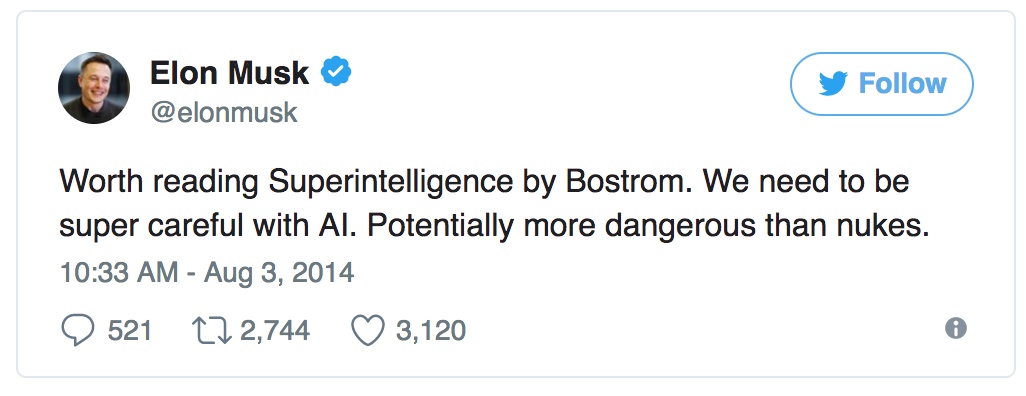Screen dimensions: 1026x396
Task: Open the 10:33 AM - Aug 3, 2014 timestamp
Action: [x=207, y=273]
